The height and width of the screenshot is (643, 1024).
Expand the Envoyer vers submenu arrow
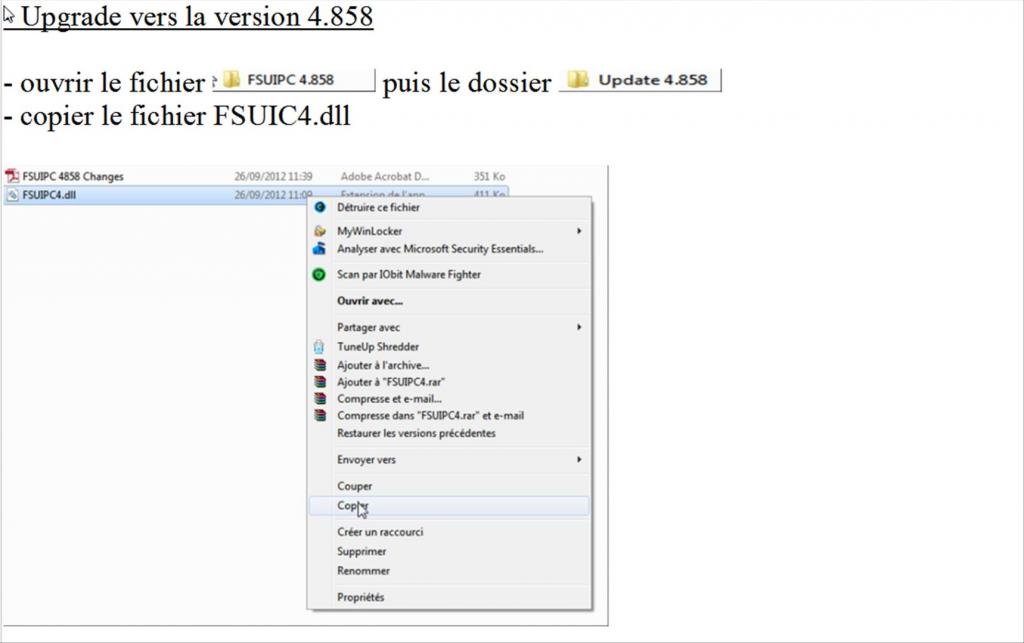579,460
